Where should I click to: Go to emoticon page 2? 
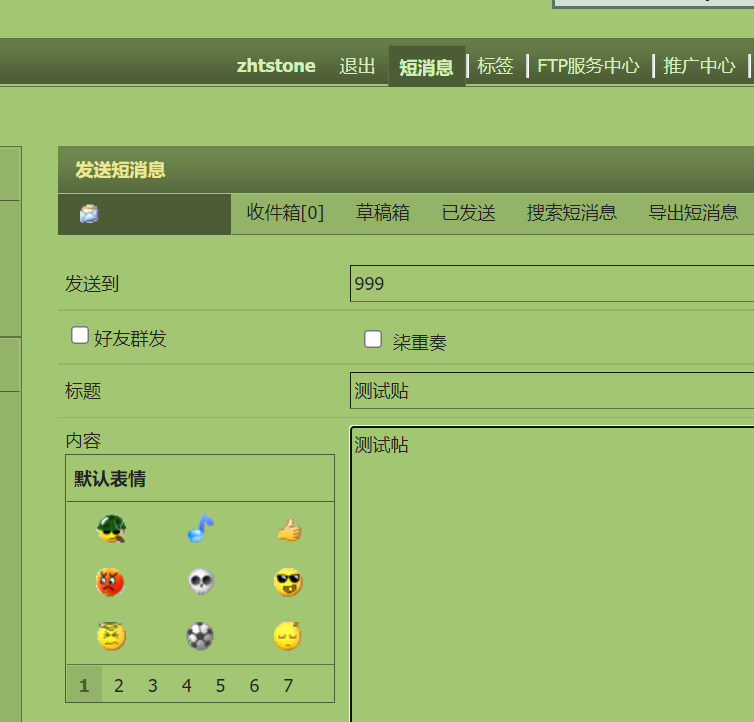tap(119, 685)
